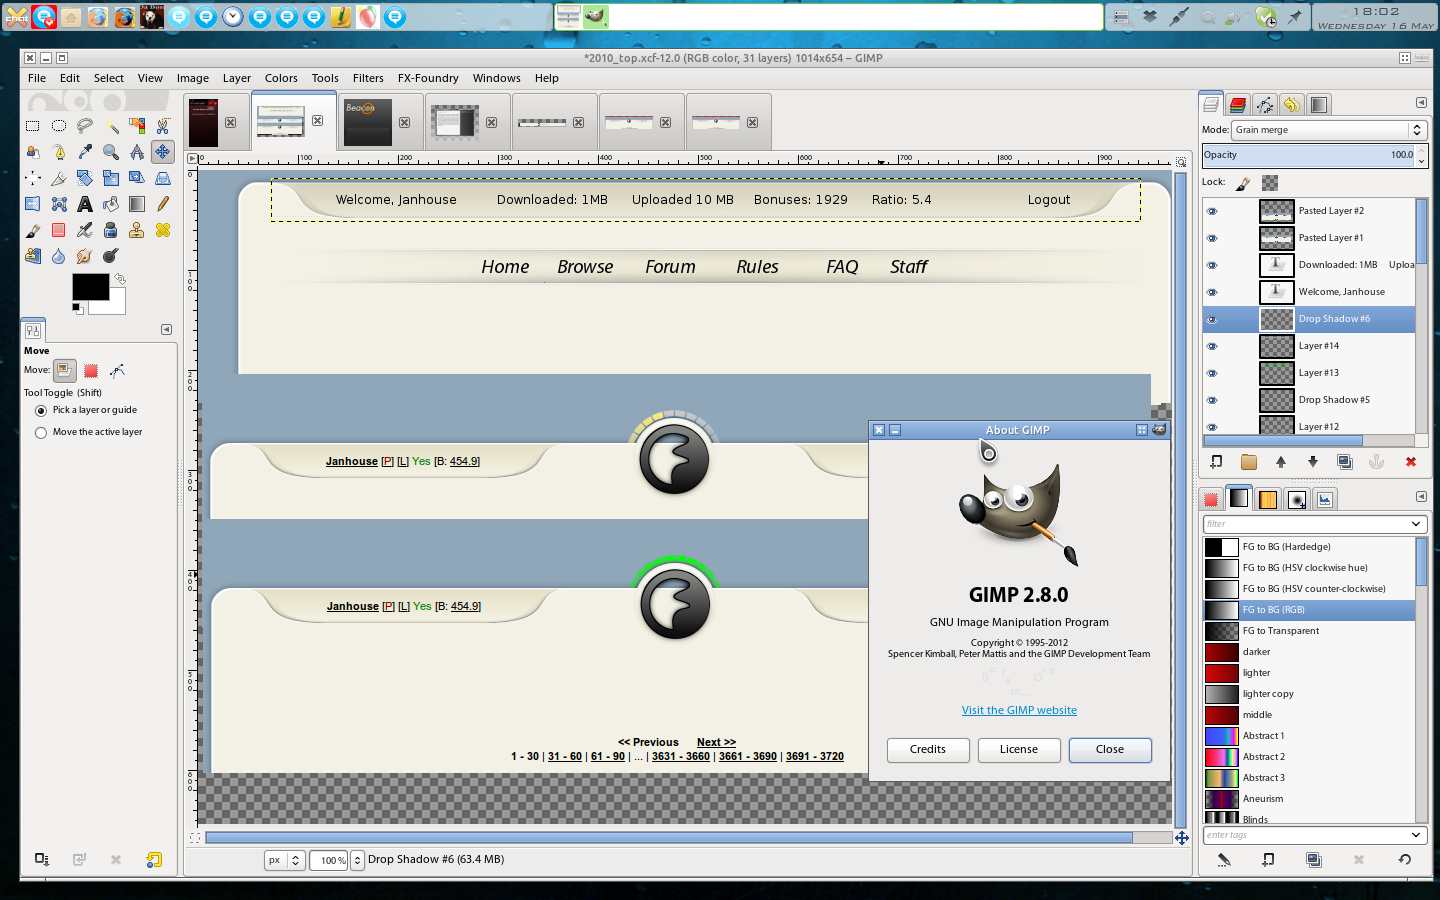Select 'Move the active layer' radio option
Screen dimensions: 1440x900
pos(41,433)
